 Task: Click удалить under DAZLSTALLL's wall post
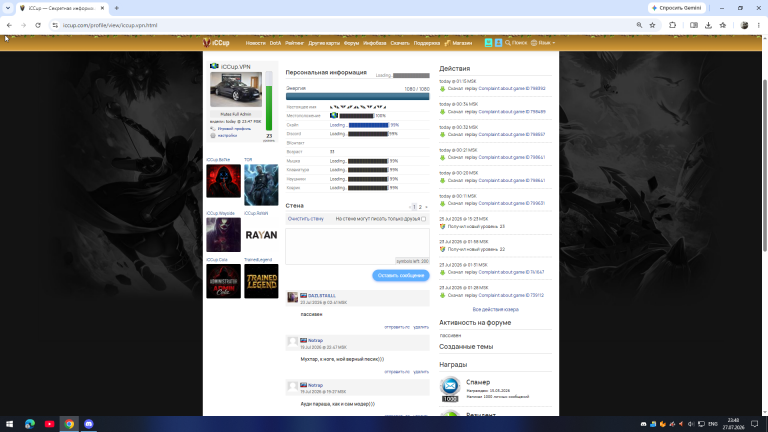[x=421, y=327]
